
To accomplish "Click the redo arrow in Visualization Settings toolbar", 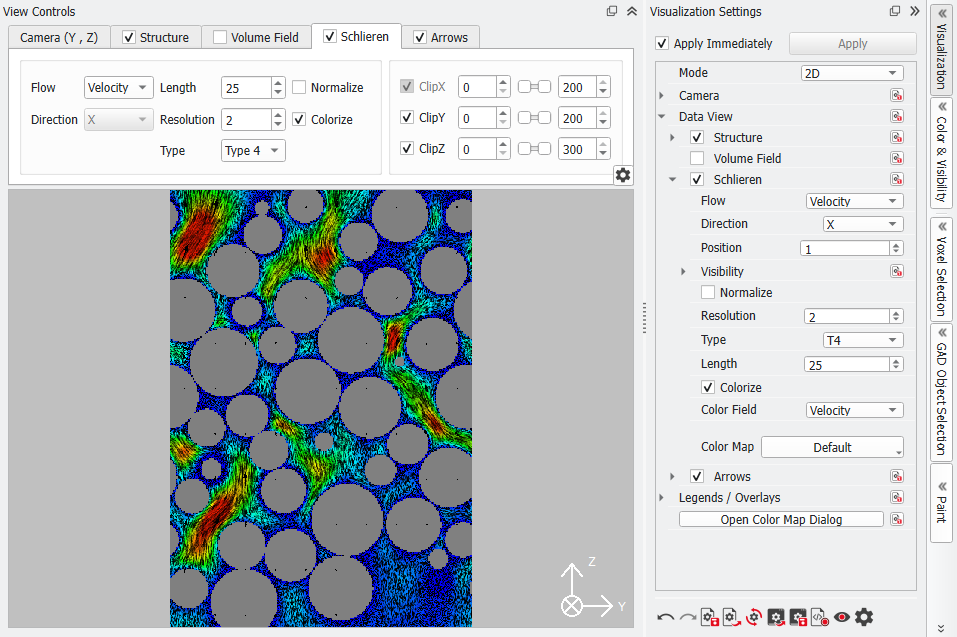I will coord(688,617).
